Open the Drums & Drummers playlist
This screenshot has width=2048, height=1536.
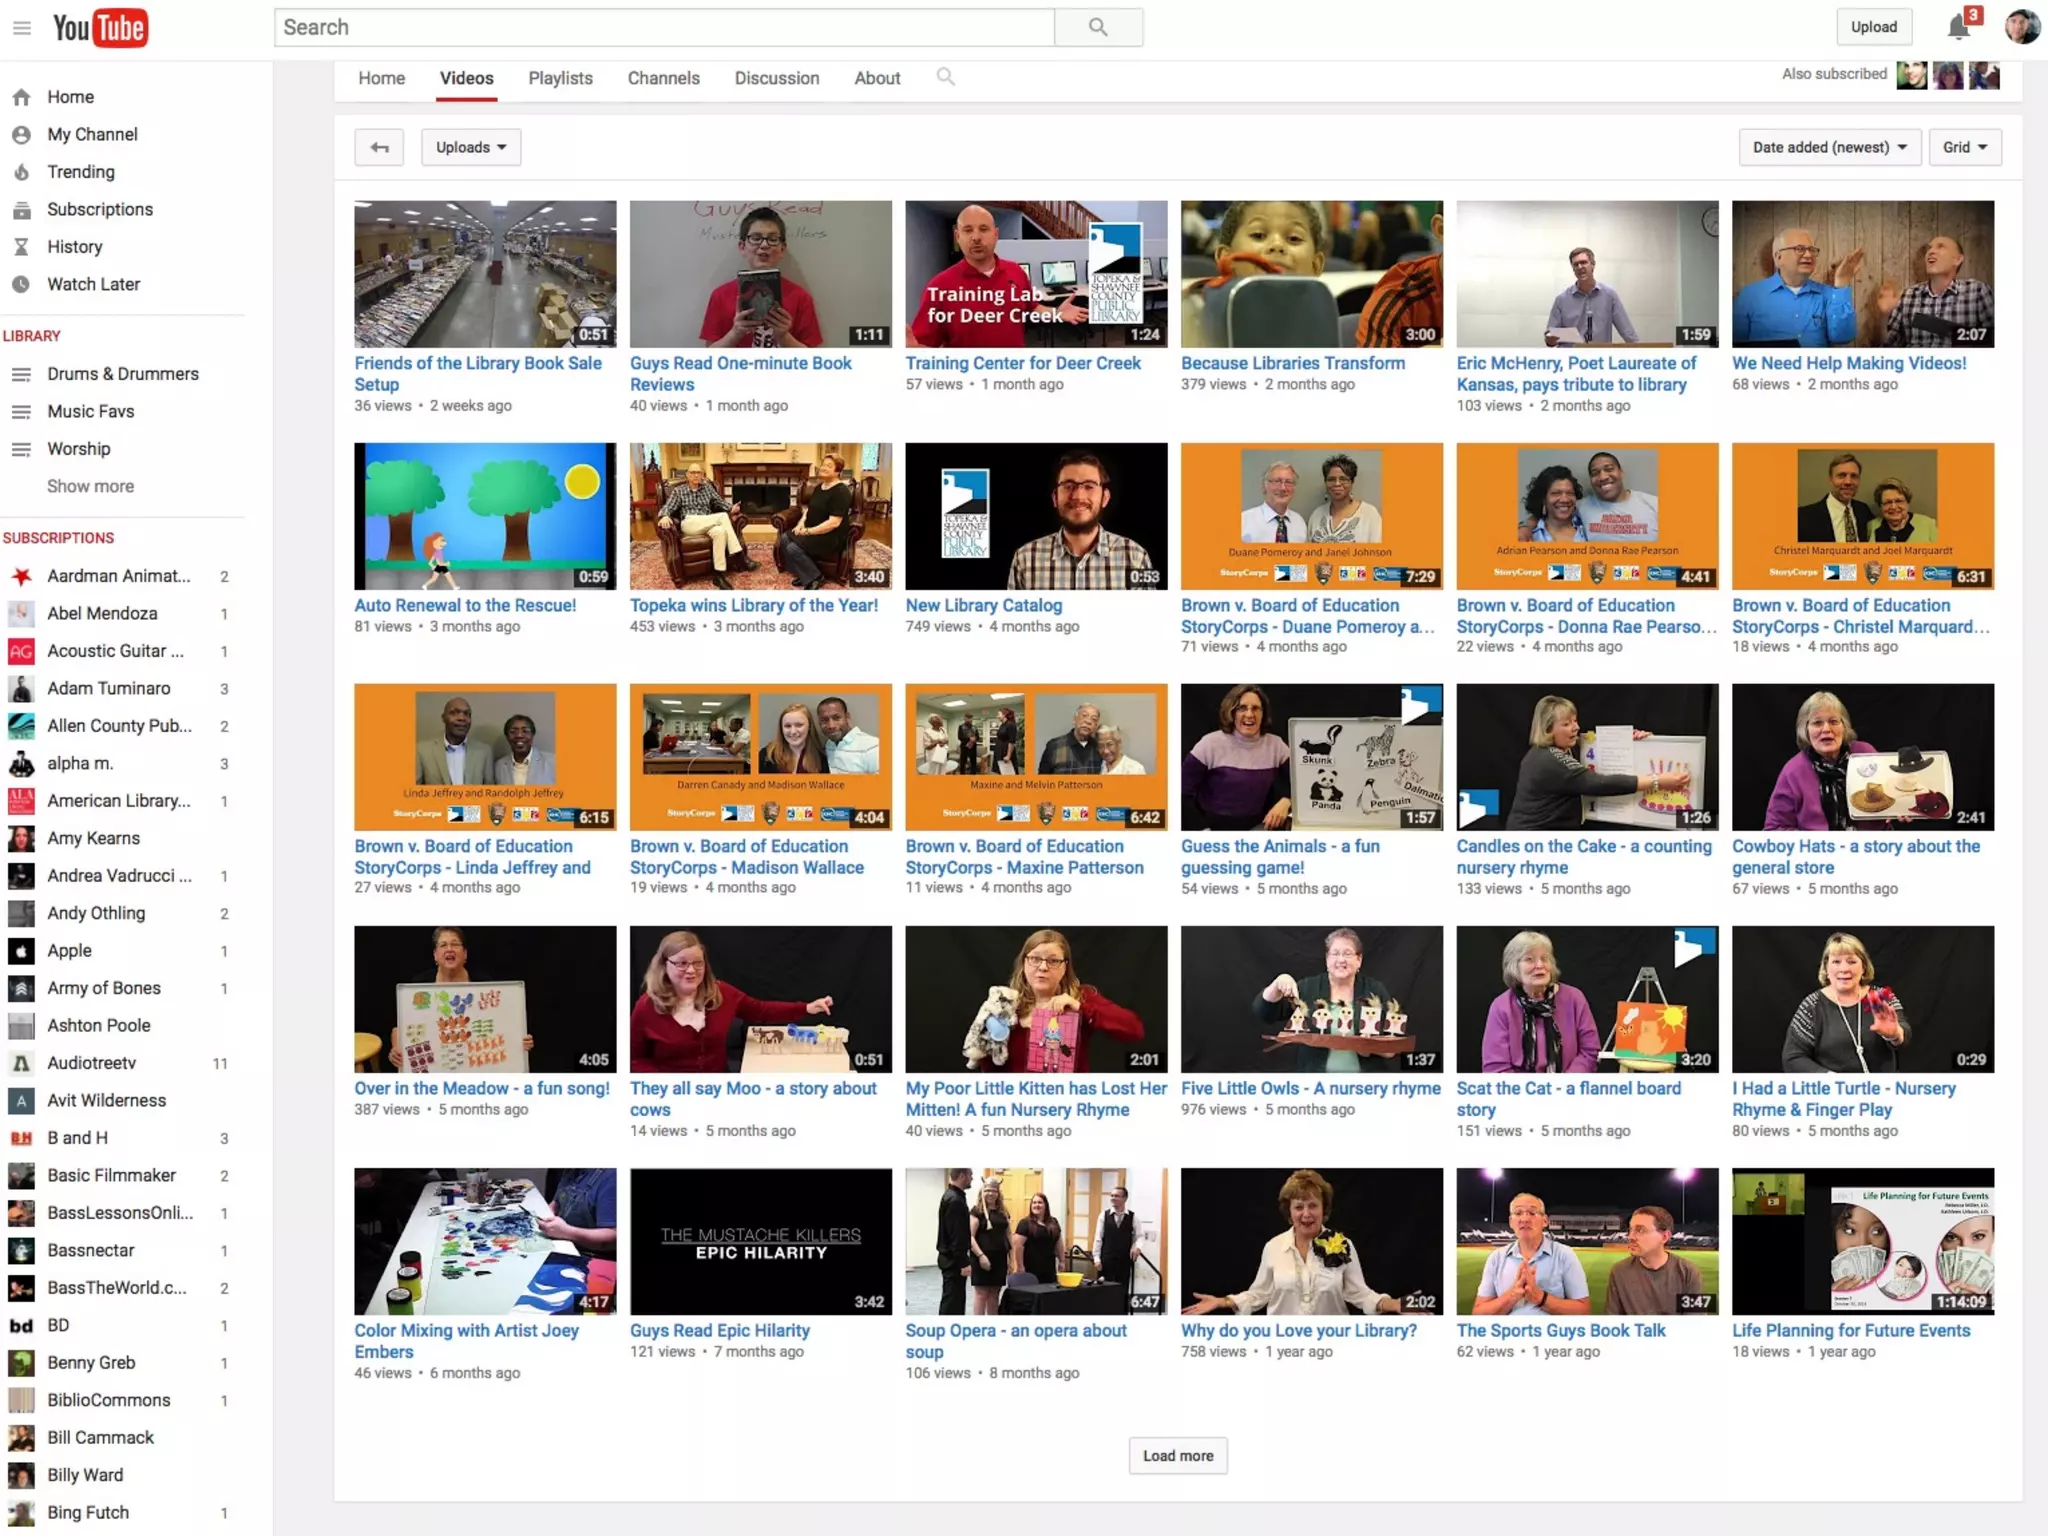122,374
